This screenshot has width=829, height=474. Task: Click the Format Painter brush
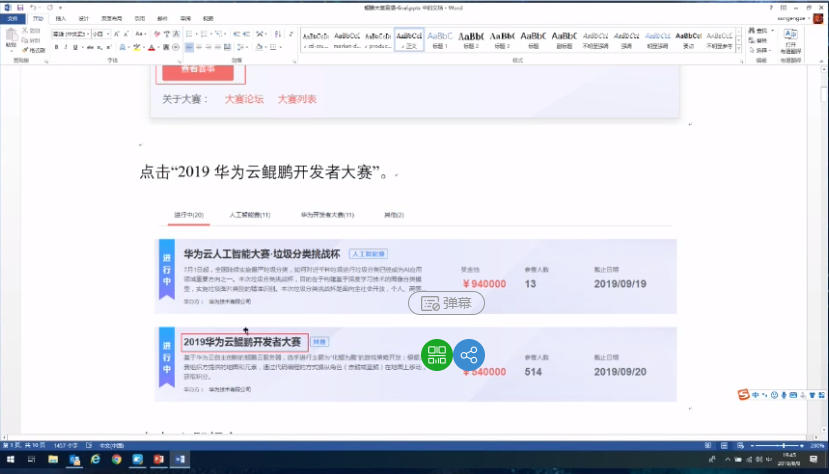click(x=26, y=50)
